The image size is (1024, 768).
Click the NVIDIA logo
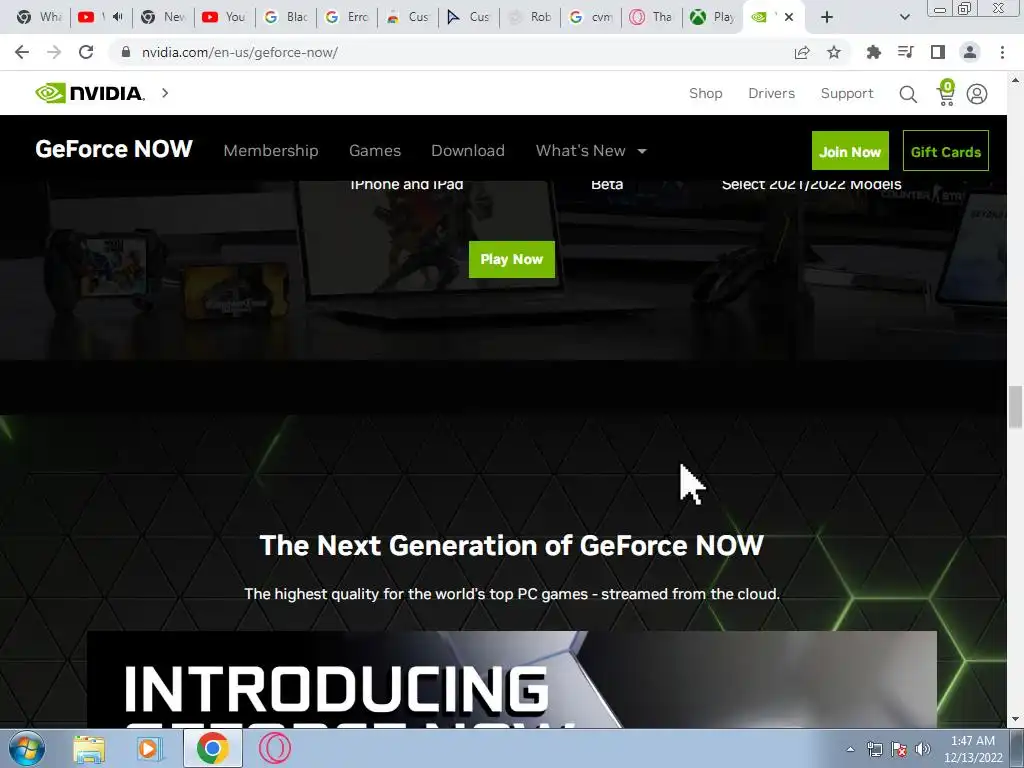pos(89,93)
